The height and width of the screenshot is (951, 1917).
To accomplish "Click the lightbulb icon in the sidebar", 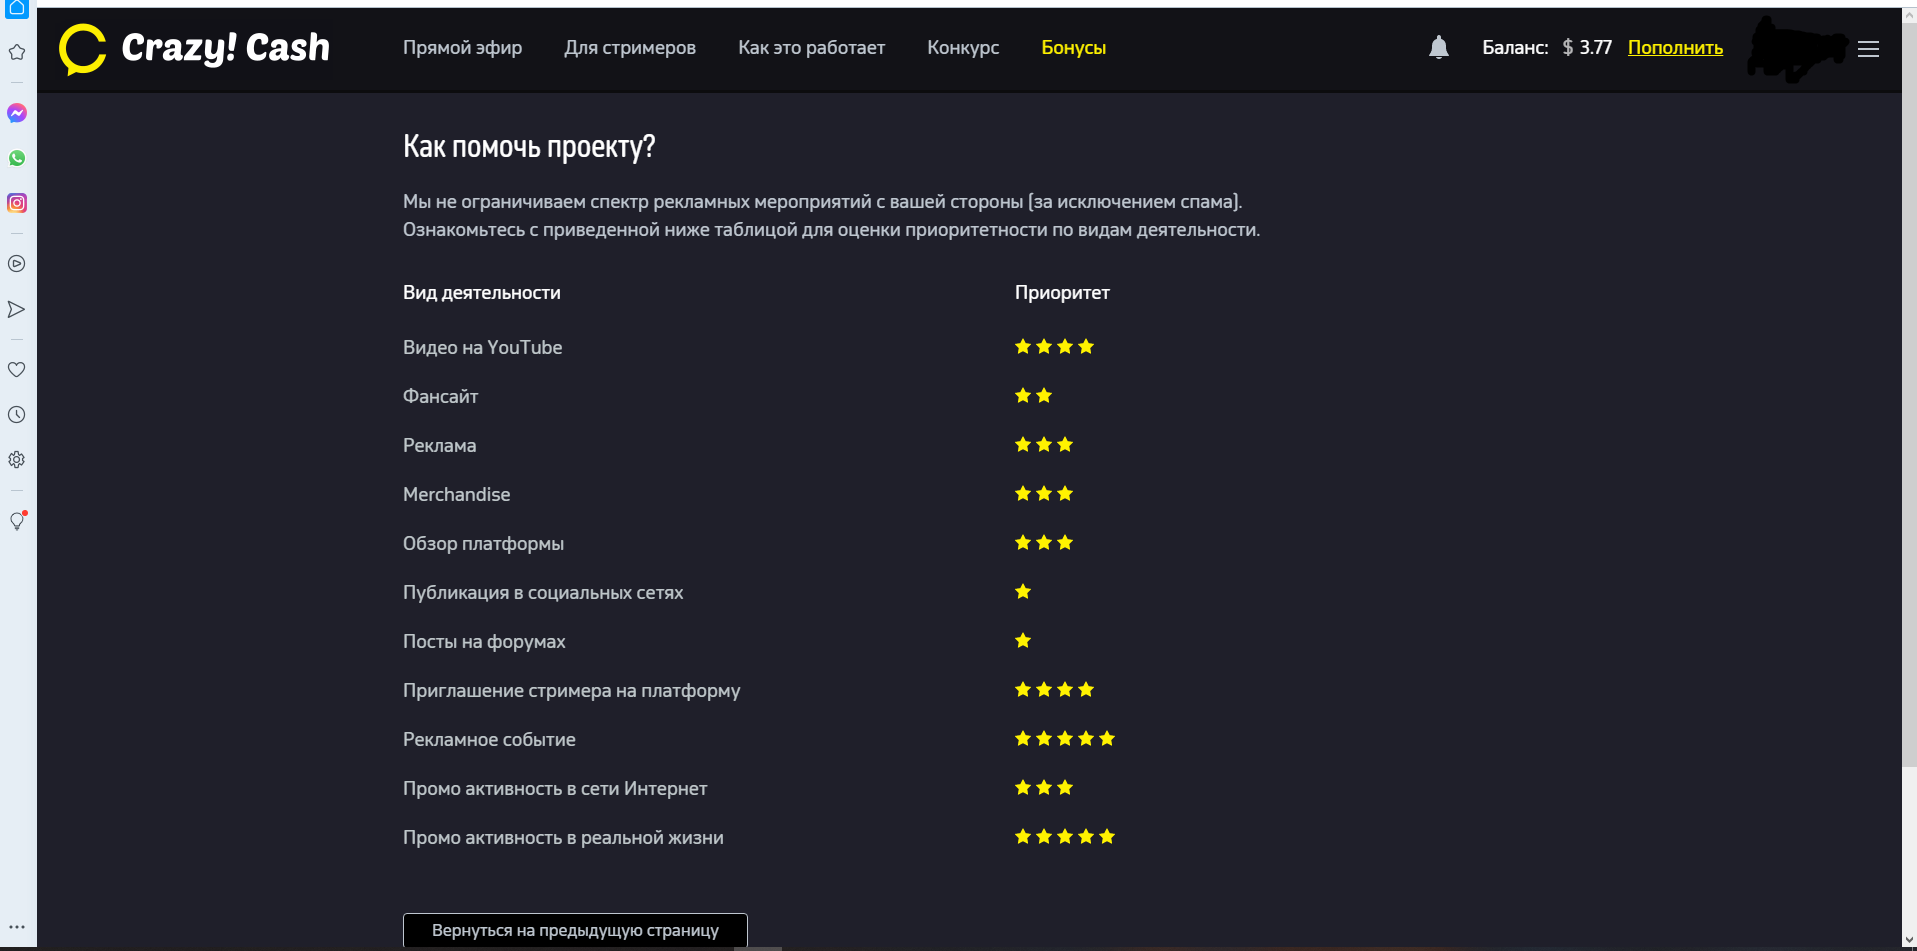I will tap(17, 521).
